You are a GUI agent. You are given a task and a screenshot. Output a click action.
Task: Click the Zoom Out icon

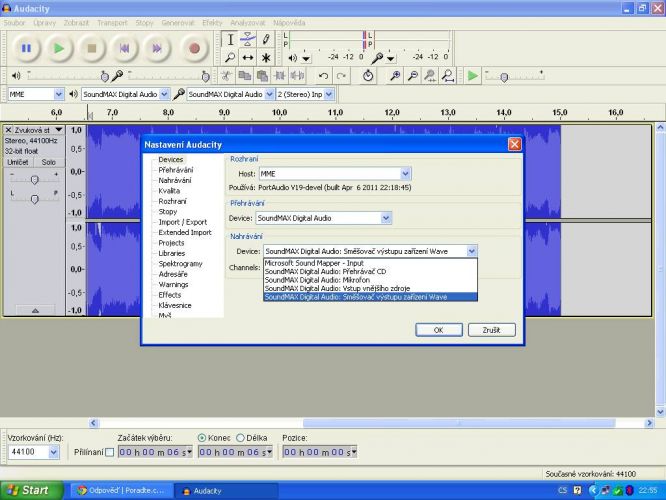click(x=412, y=76)
